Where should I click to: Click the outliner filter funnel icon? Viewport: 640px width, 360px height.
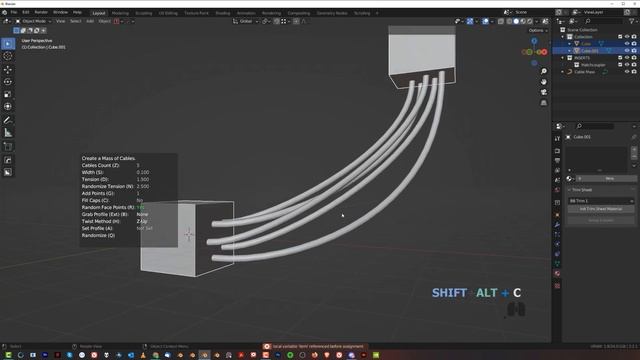tap(632, 21)
